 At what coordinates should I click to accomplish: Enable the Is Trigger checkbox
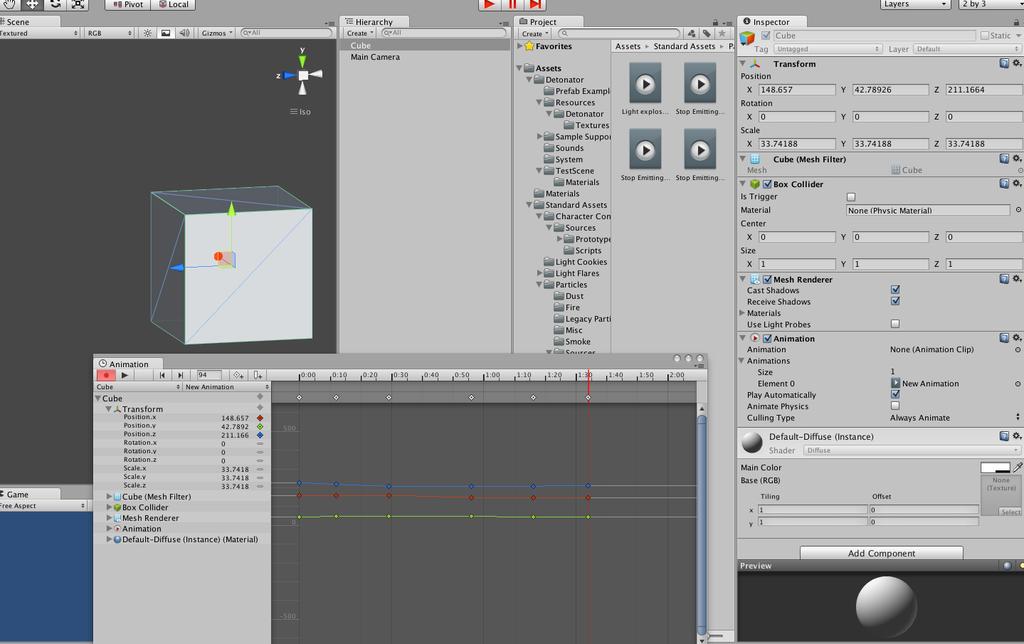pyautogui.click(x=851, y=197)
